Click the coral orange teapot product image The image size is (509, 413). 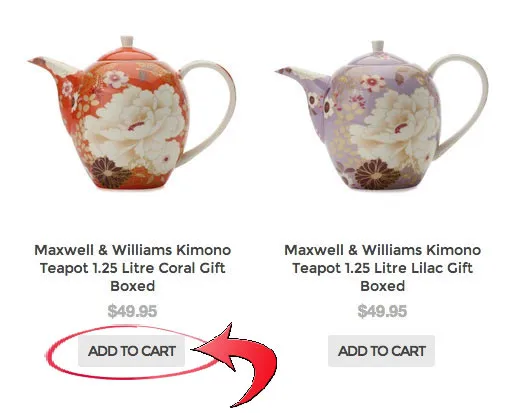[132, 113]
